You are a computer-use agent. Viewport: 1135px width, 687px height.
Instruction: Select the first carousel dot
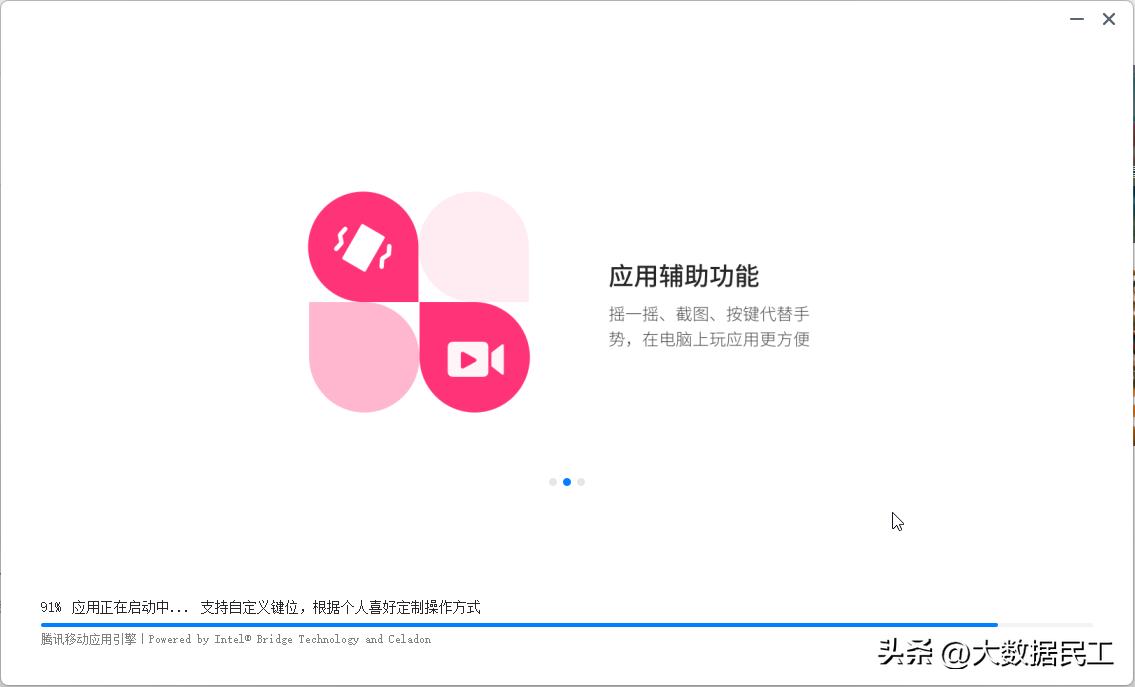point(553,482)
